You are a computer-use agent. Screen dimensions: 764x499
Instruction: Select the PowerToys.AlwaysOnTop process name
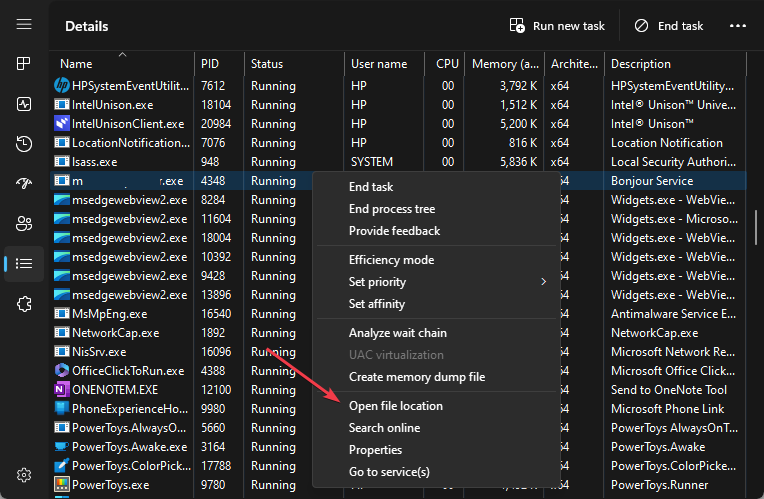coord(129,428)
